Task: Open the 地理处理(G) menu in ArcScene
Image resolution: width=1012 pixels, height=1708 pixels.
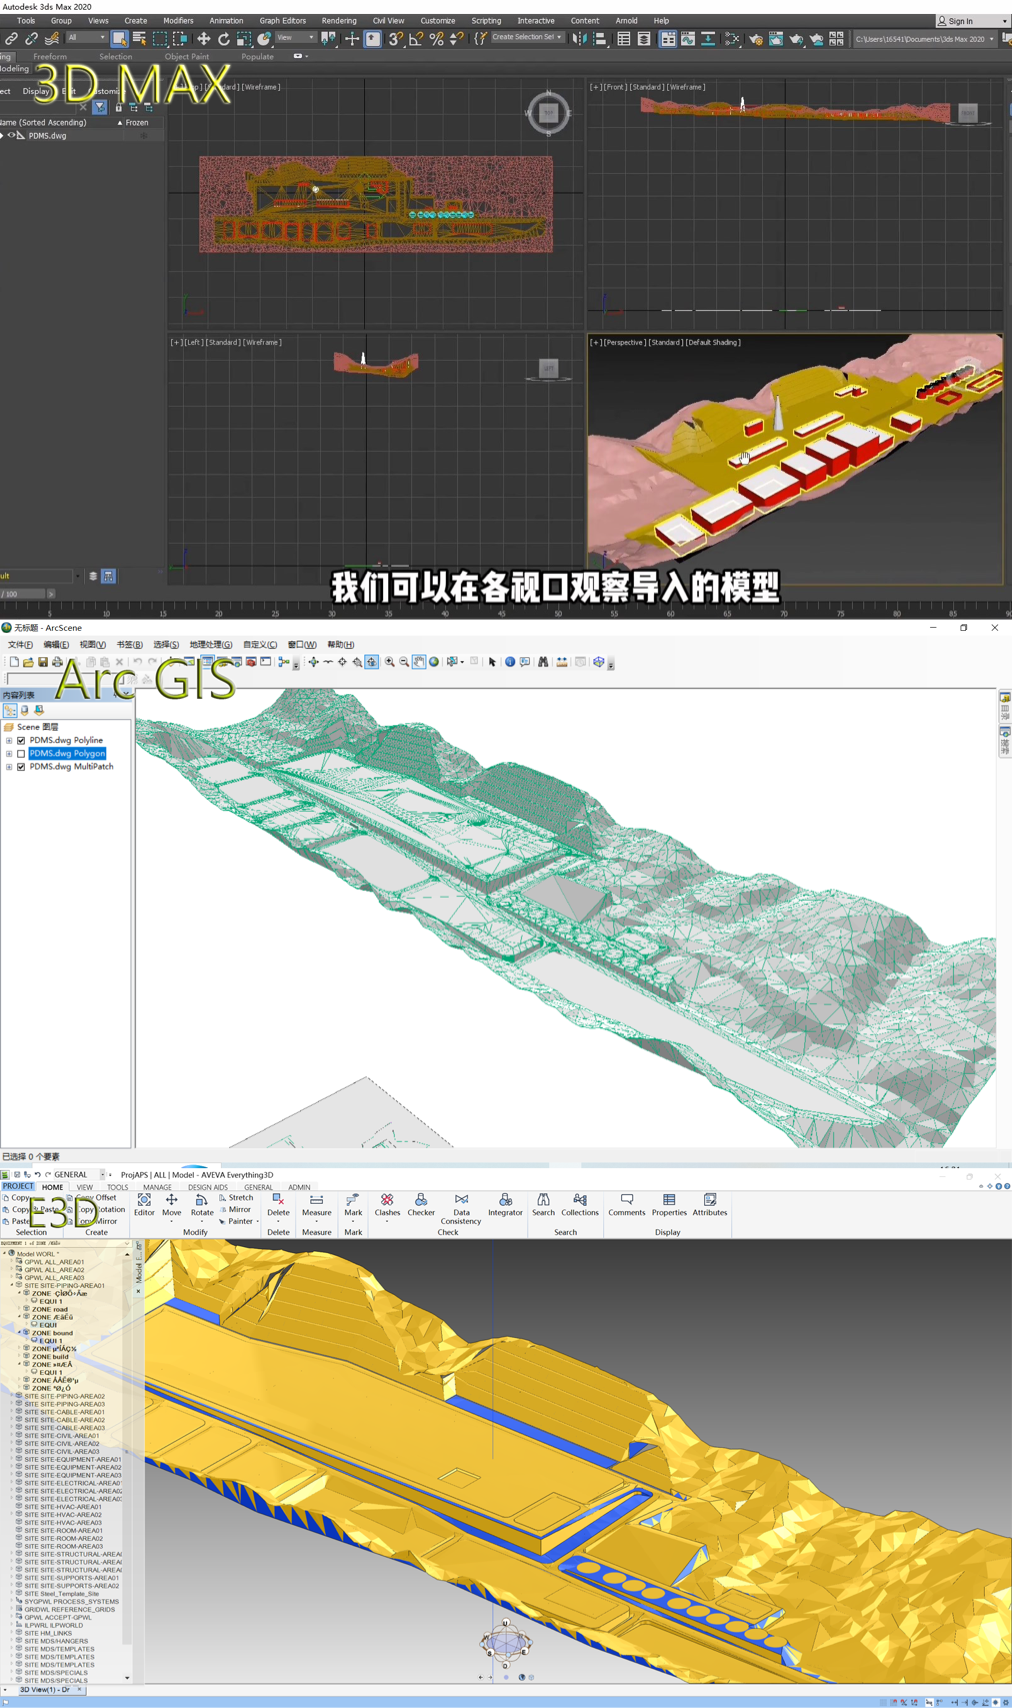Action: tap(210, 645)
